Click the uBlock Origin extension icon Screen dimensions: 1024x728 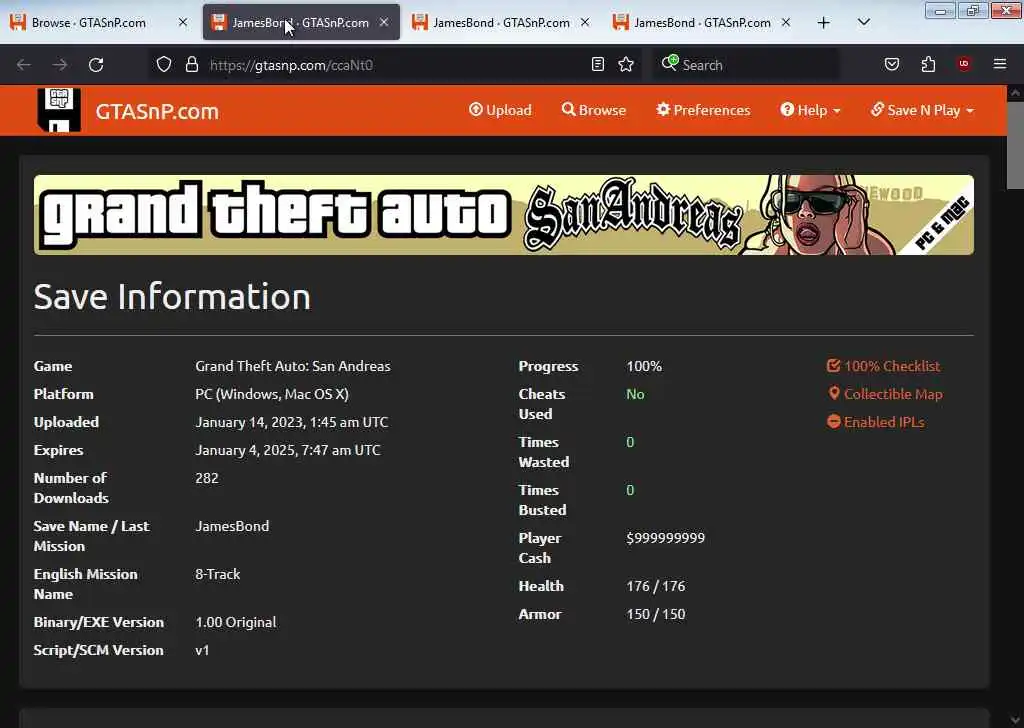tap(963, 64)
